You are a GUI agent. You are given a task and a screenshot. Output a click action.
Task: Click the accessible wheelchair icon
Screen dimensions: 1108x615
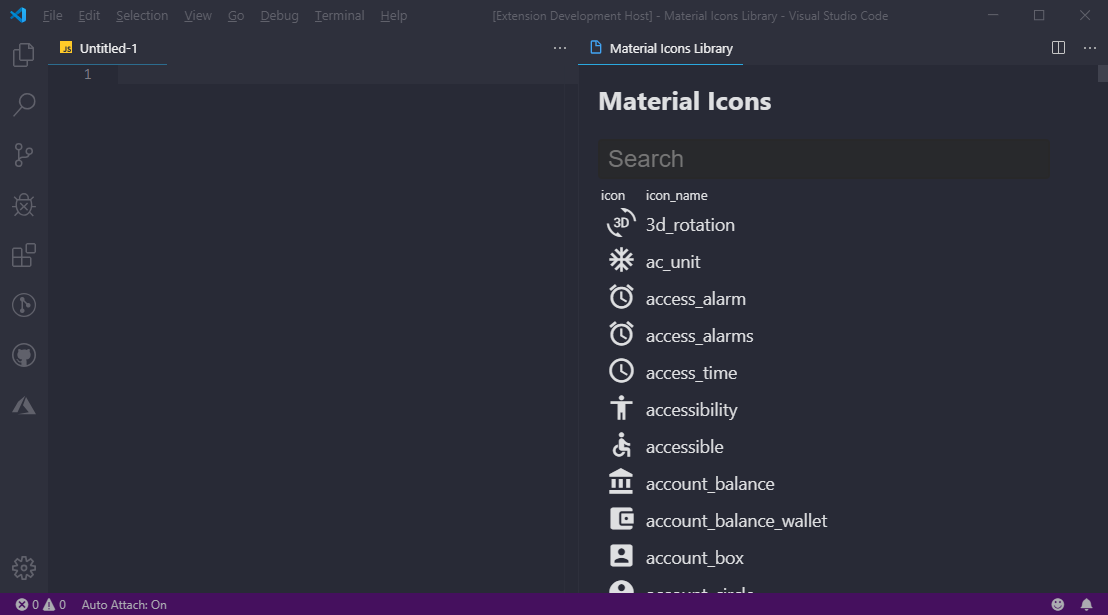tap(621, 445)
